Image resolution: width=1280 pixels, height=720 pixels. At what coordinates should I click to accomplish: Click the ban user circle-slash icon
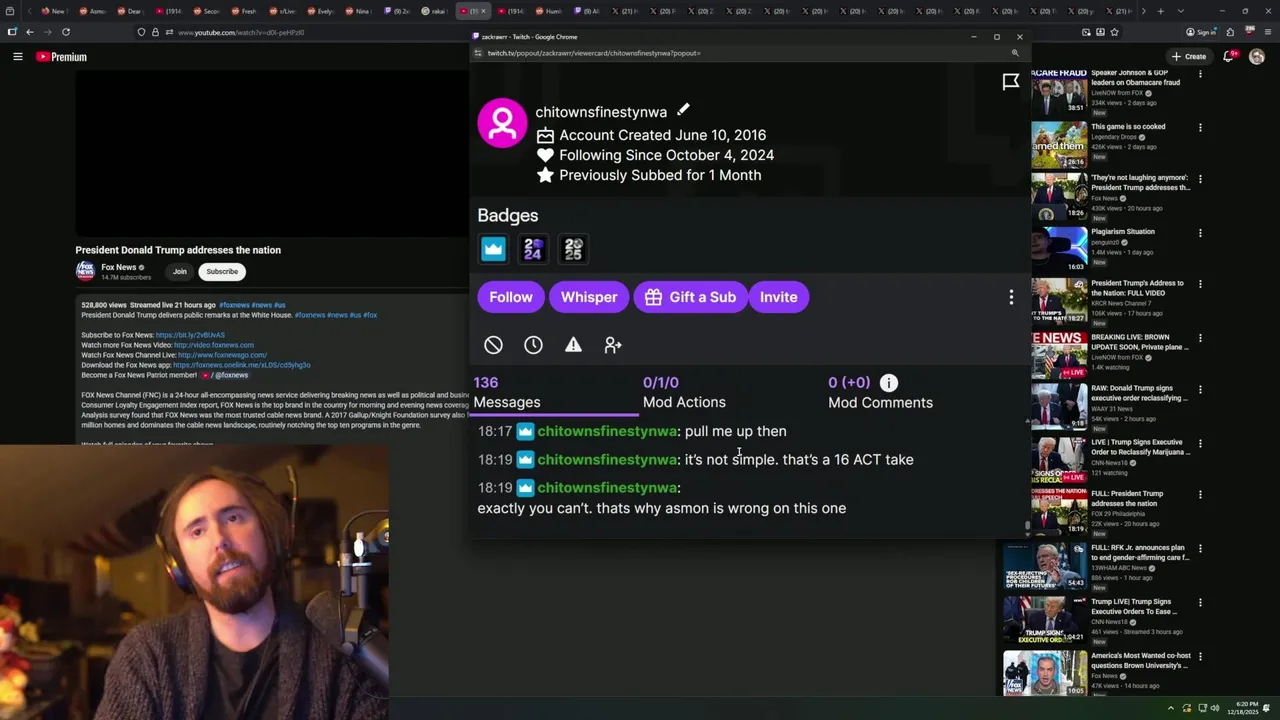coord(493,345)
